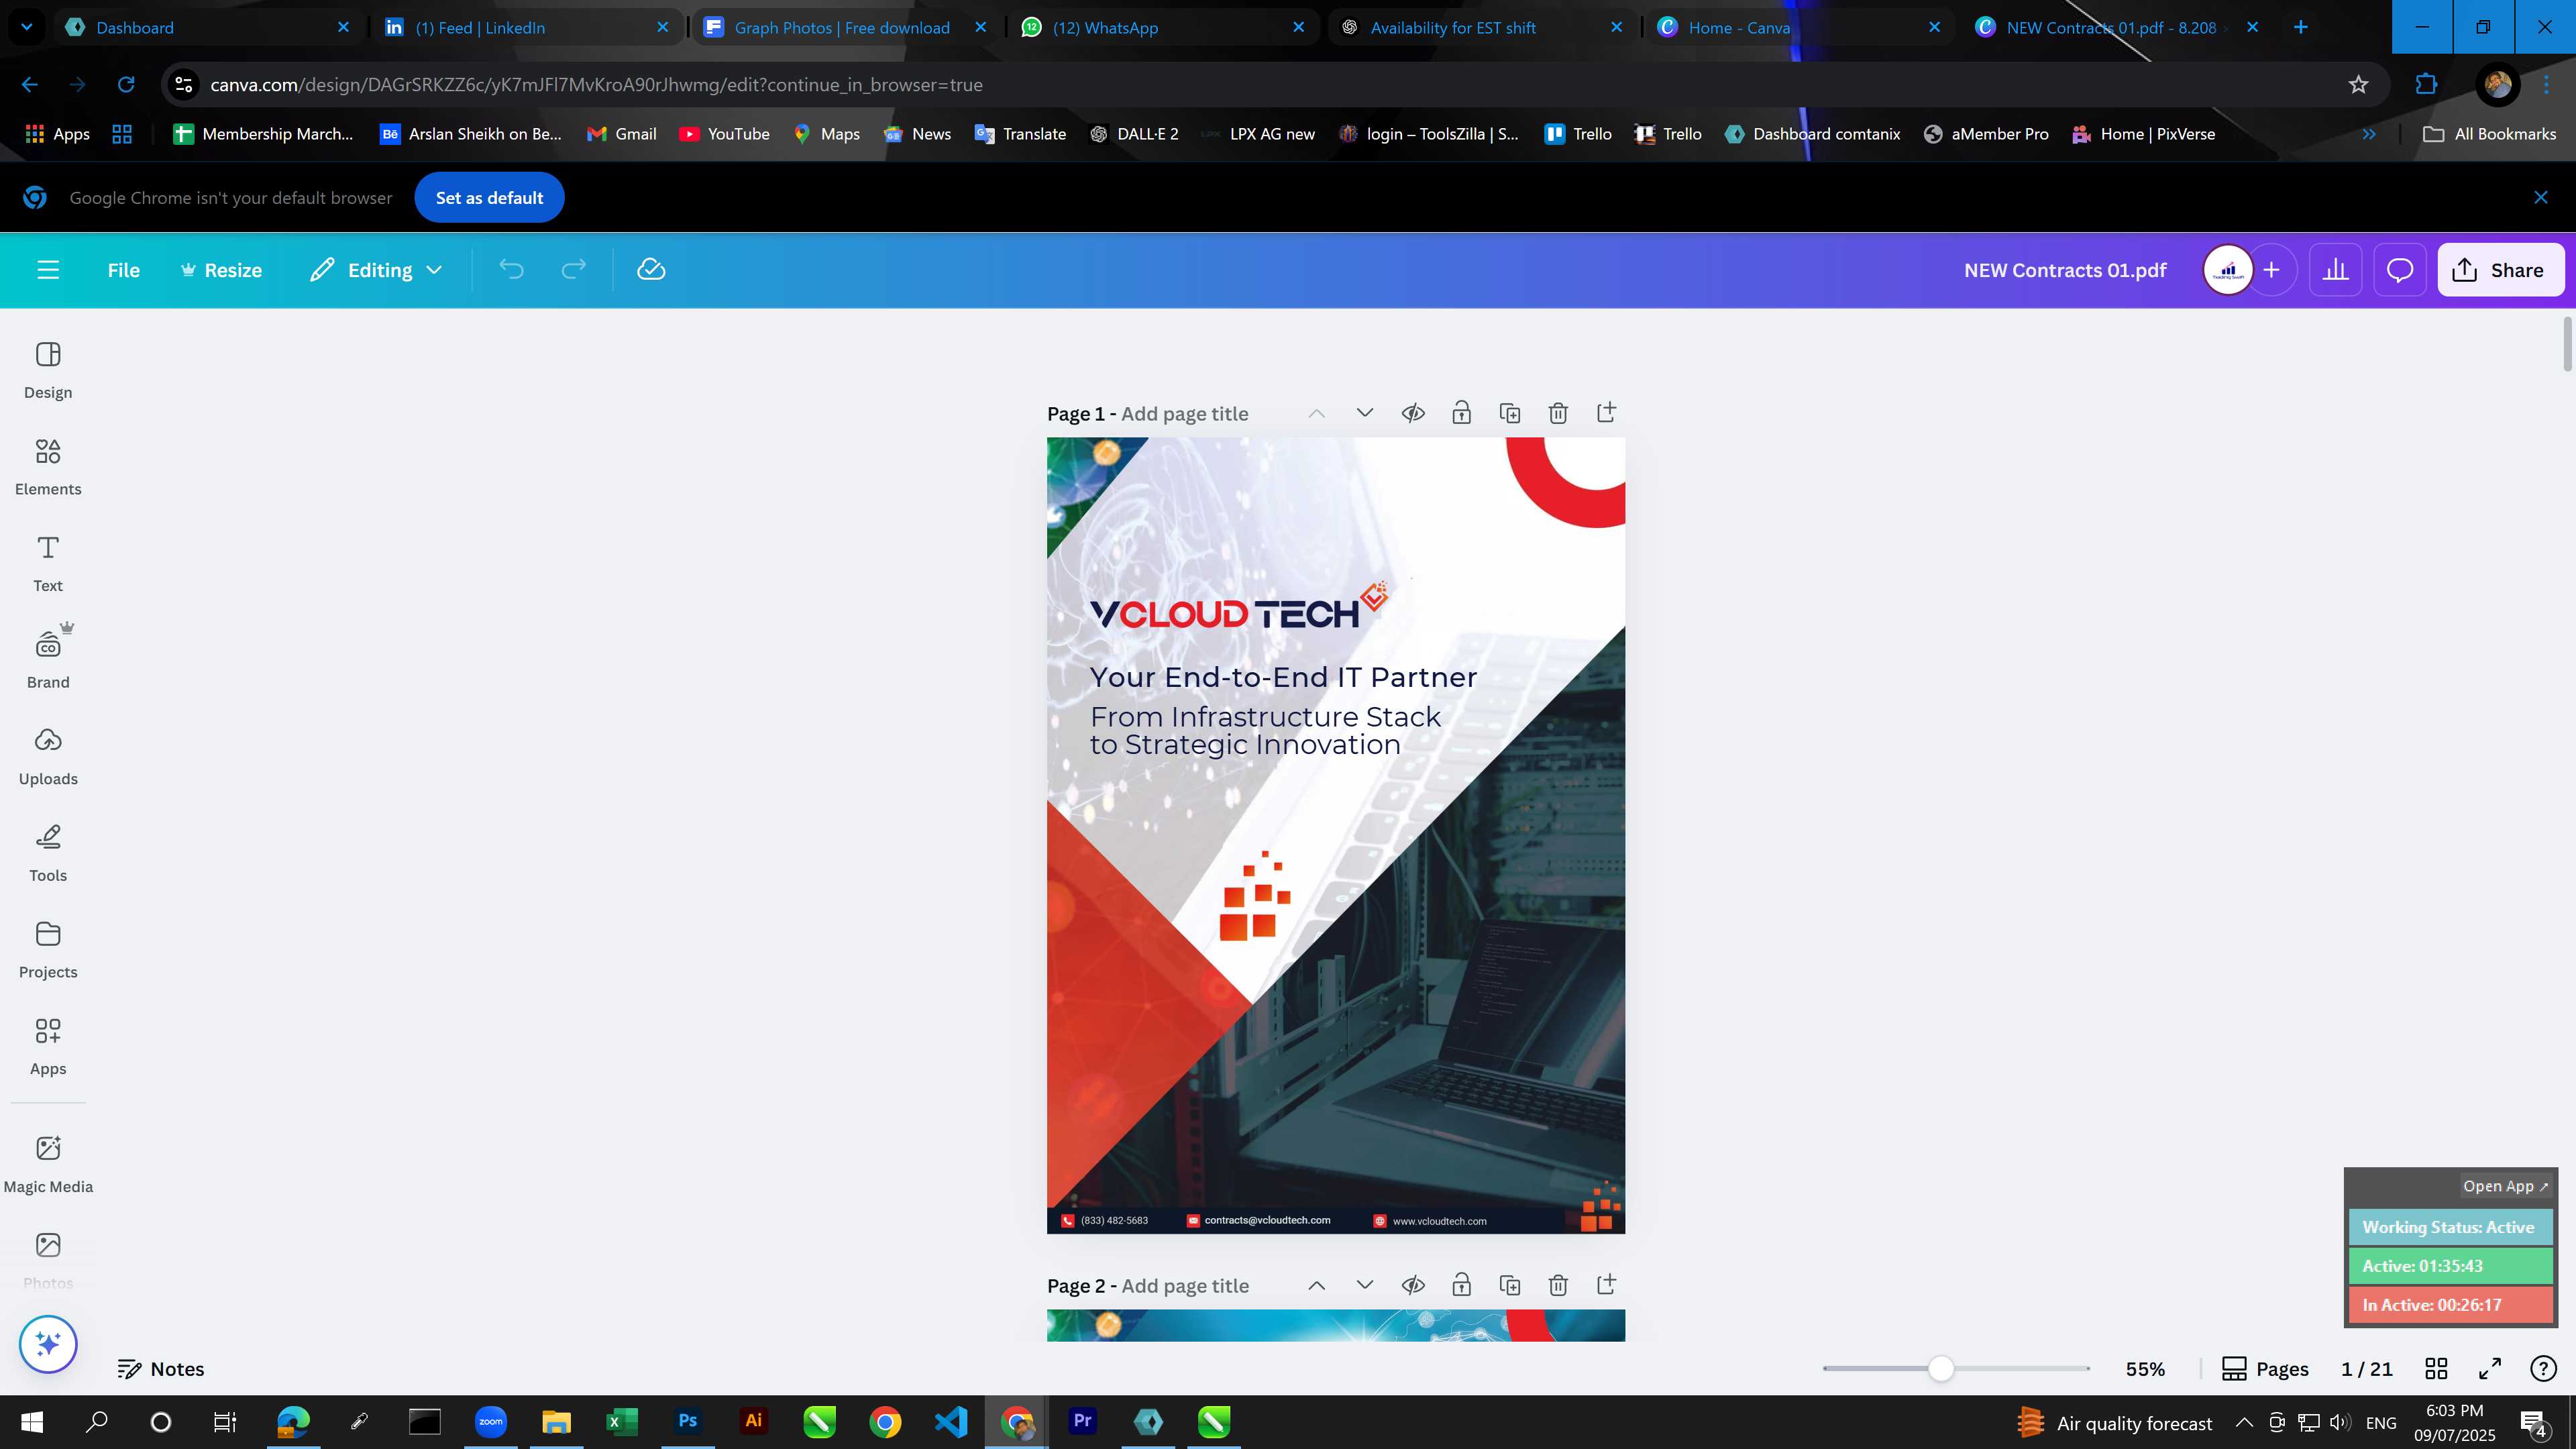Adjust the zoom slider handle
The image size is (2576, 1449).
(1940, 1369)
